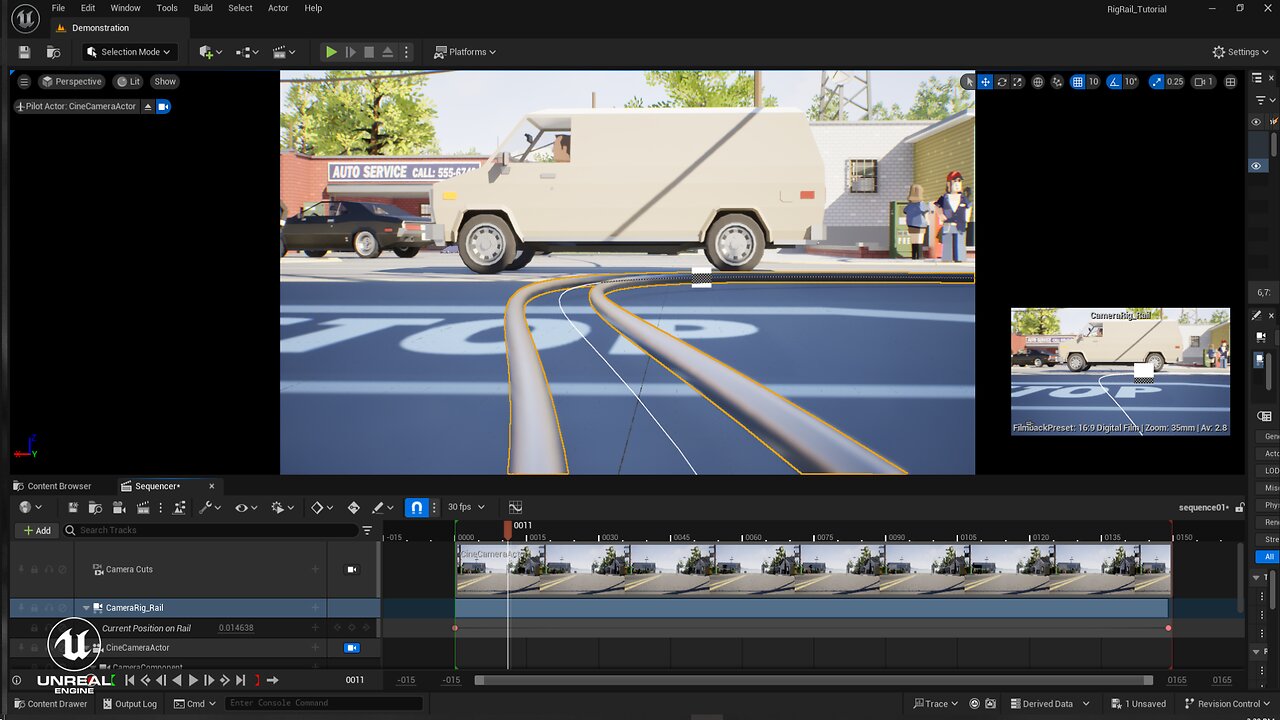
Task: Open the Actor menu
Action: point(278,8)
